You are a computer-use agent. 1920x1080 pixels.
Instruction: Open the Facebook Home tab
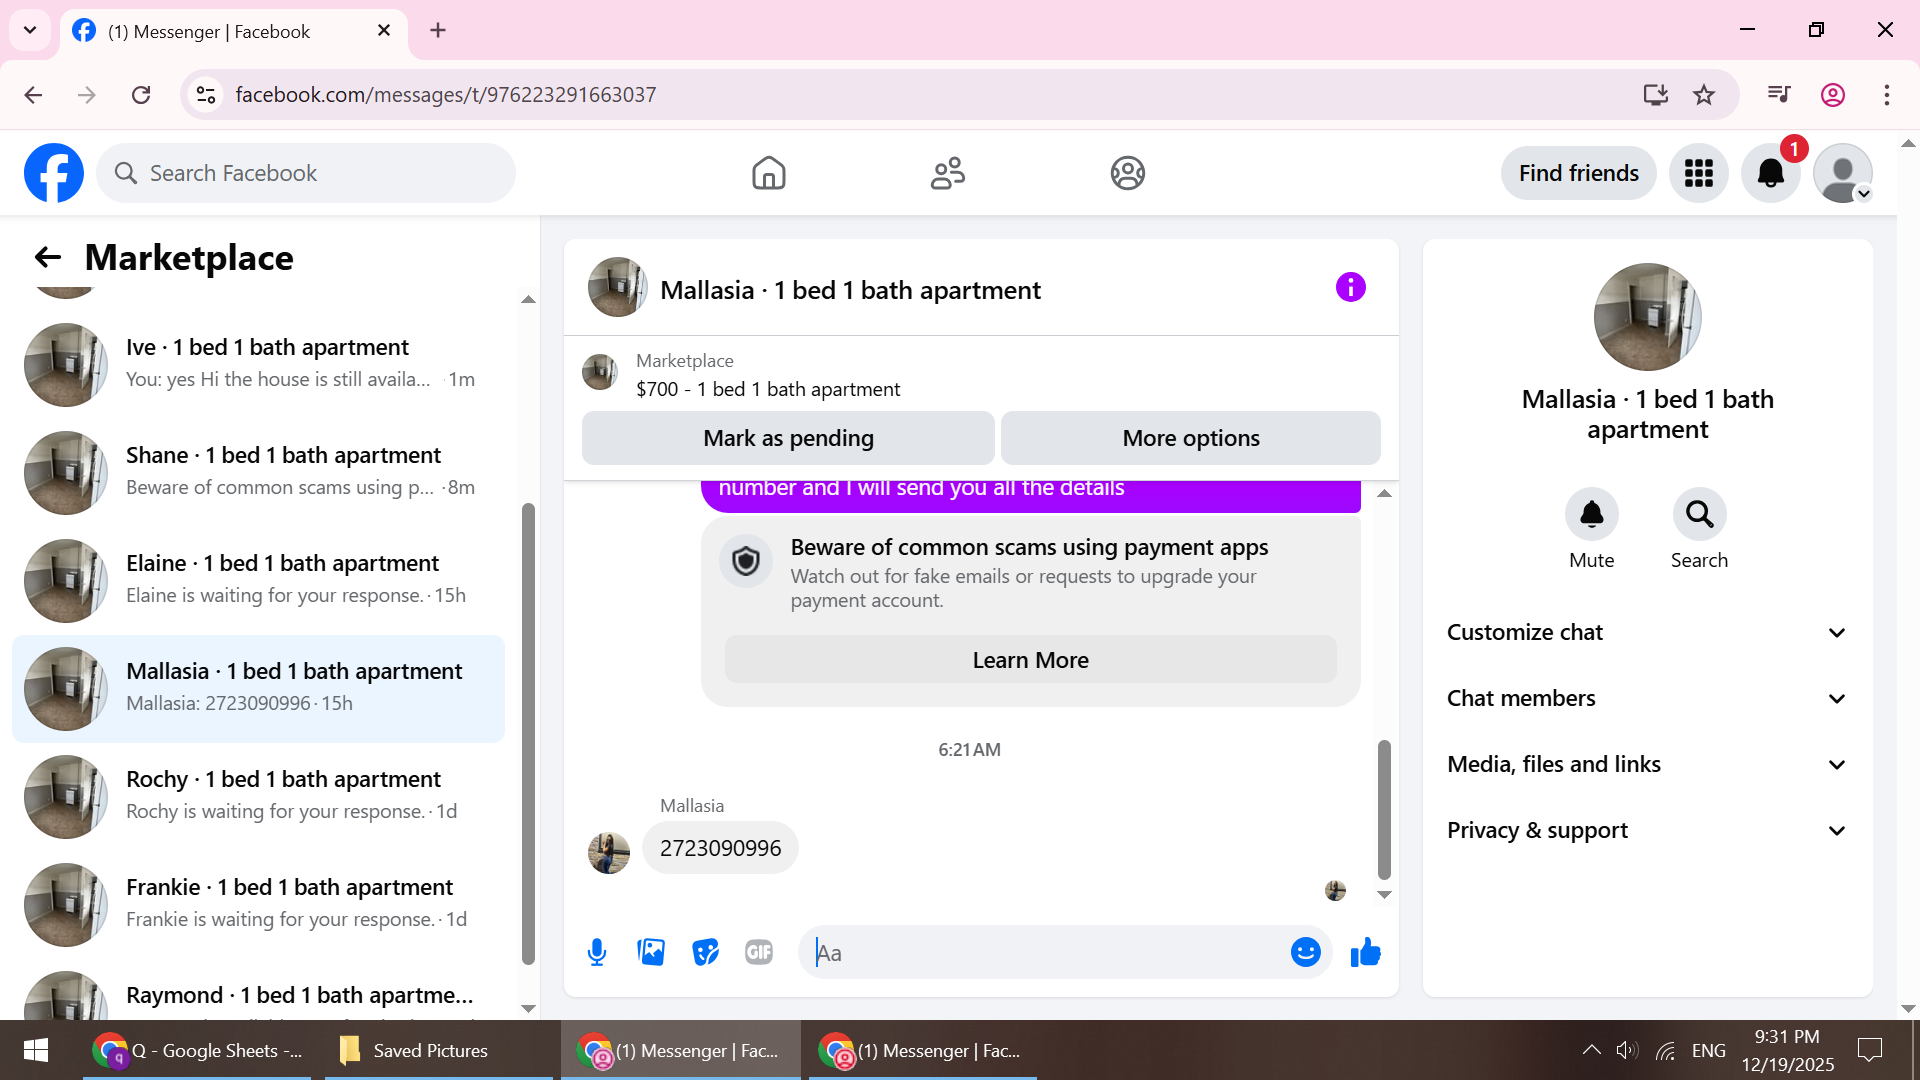[x=768, y=173]
